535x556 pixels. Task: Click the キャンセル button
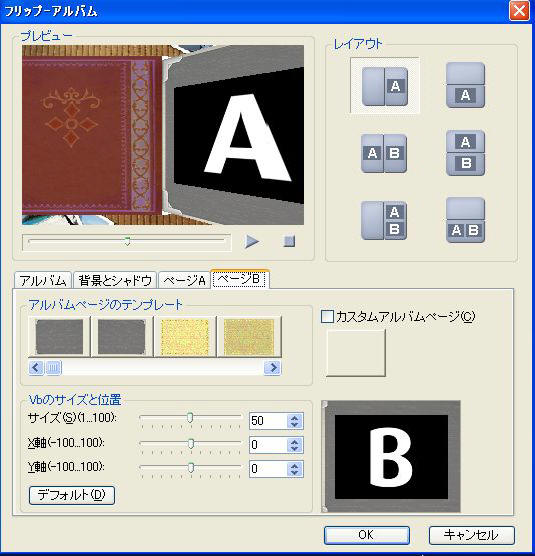click(472, 535)
